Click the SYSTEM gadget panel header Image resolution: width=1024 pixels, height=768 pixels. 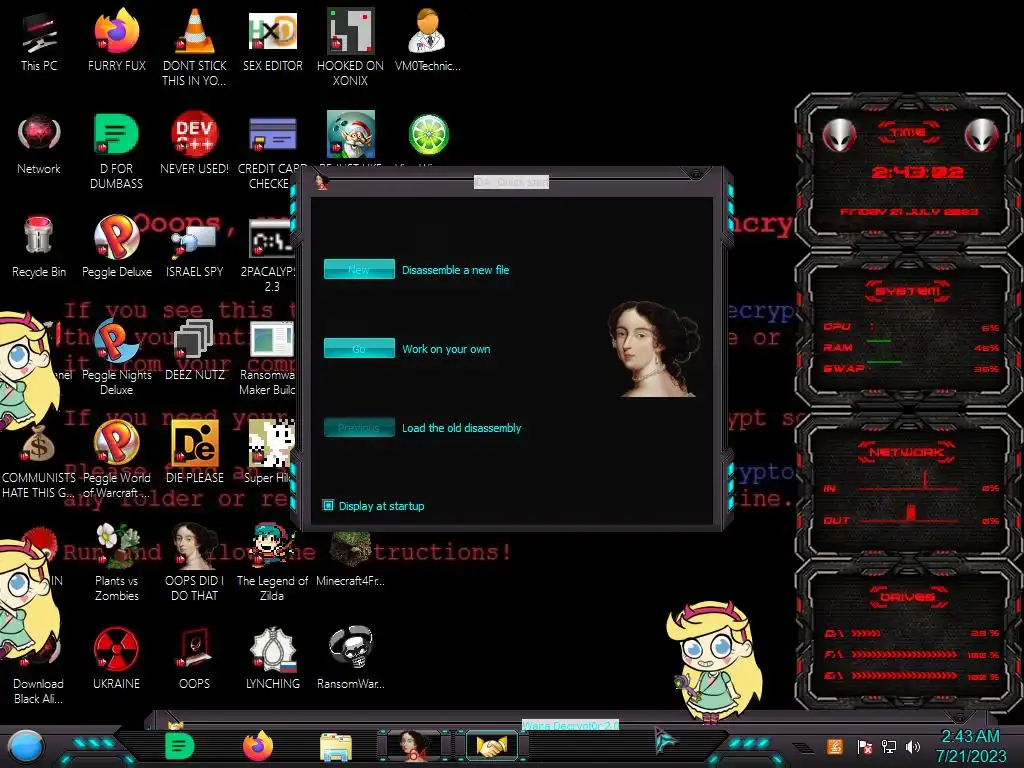[908, 291]
